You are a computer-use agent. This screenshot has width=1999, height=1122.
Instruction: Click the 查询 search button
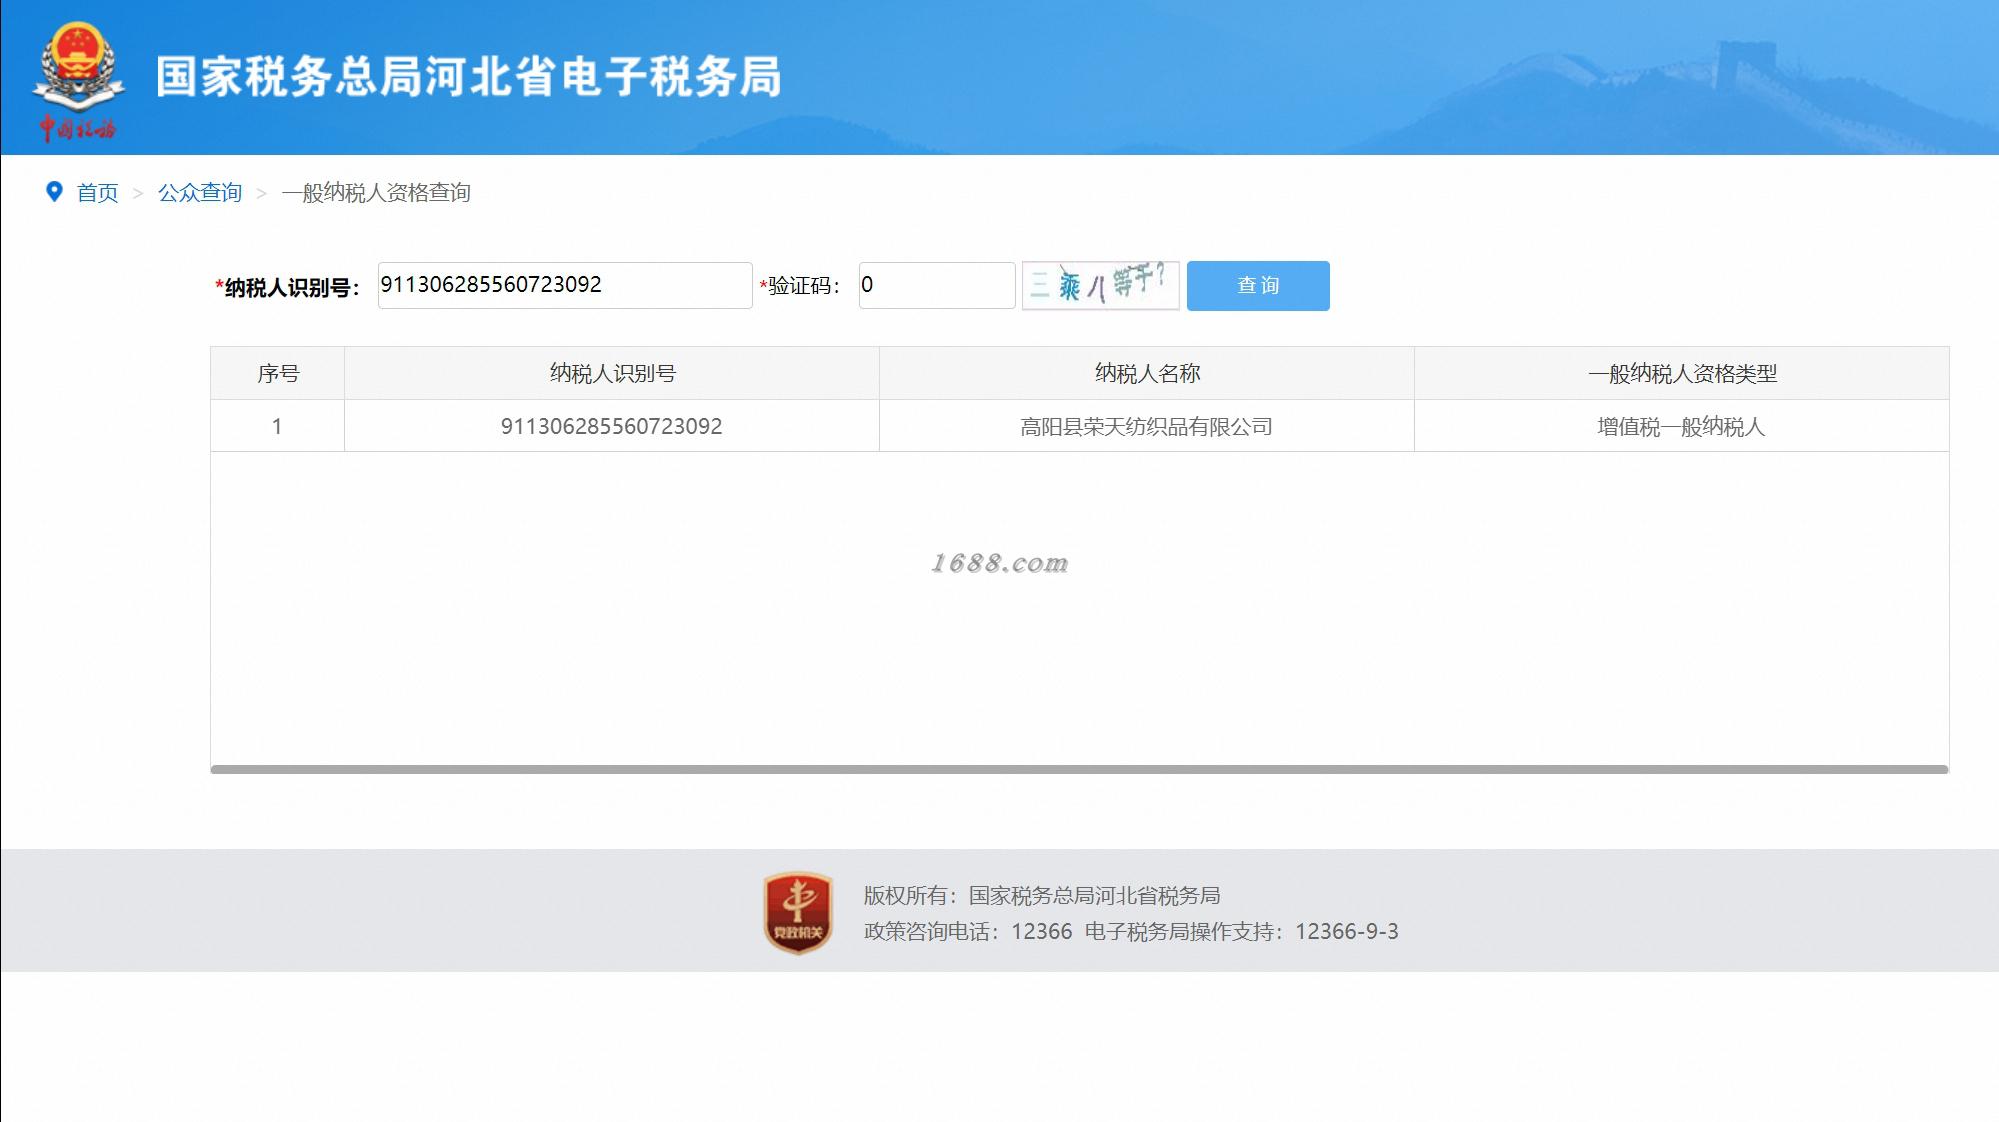[1257, 286]
